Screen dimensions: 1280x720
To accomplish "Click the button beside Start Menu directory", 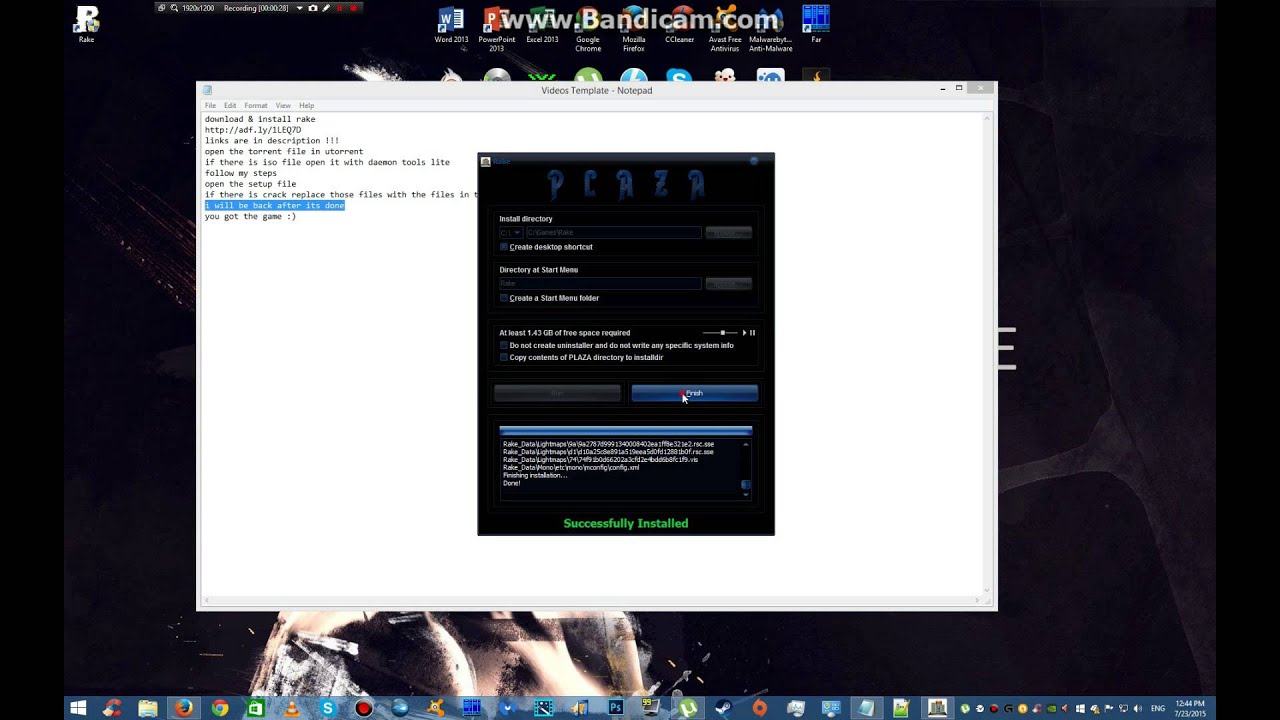I will (728, 283).
